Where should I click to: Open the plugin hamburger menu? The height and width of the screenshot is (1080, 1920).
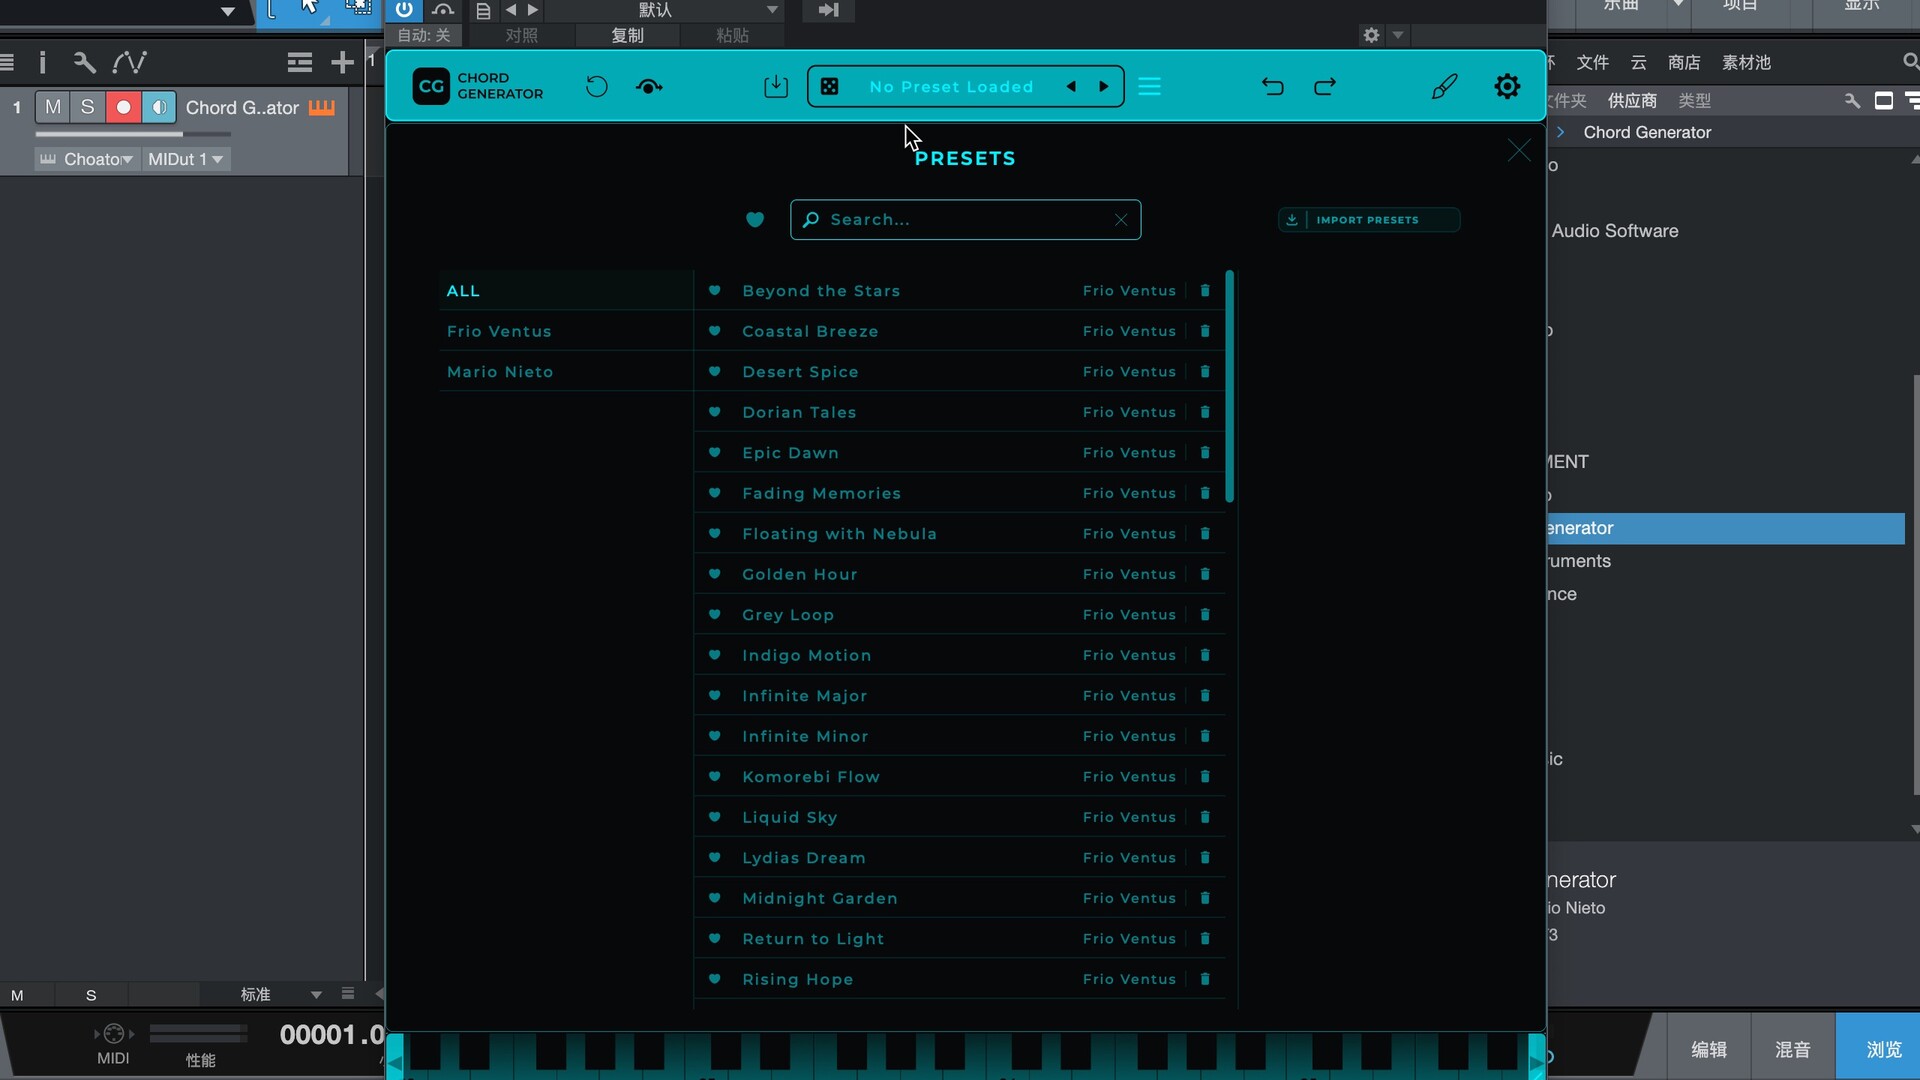click(x=1150, y=87)
